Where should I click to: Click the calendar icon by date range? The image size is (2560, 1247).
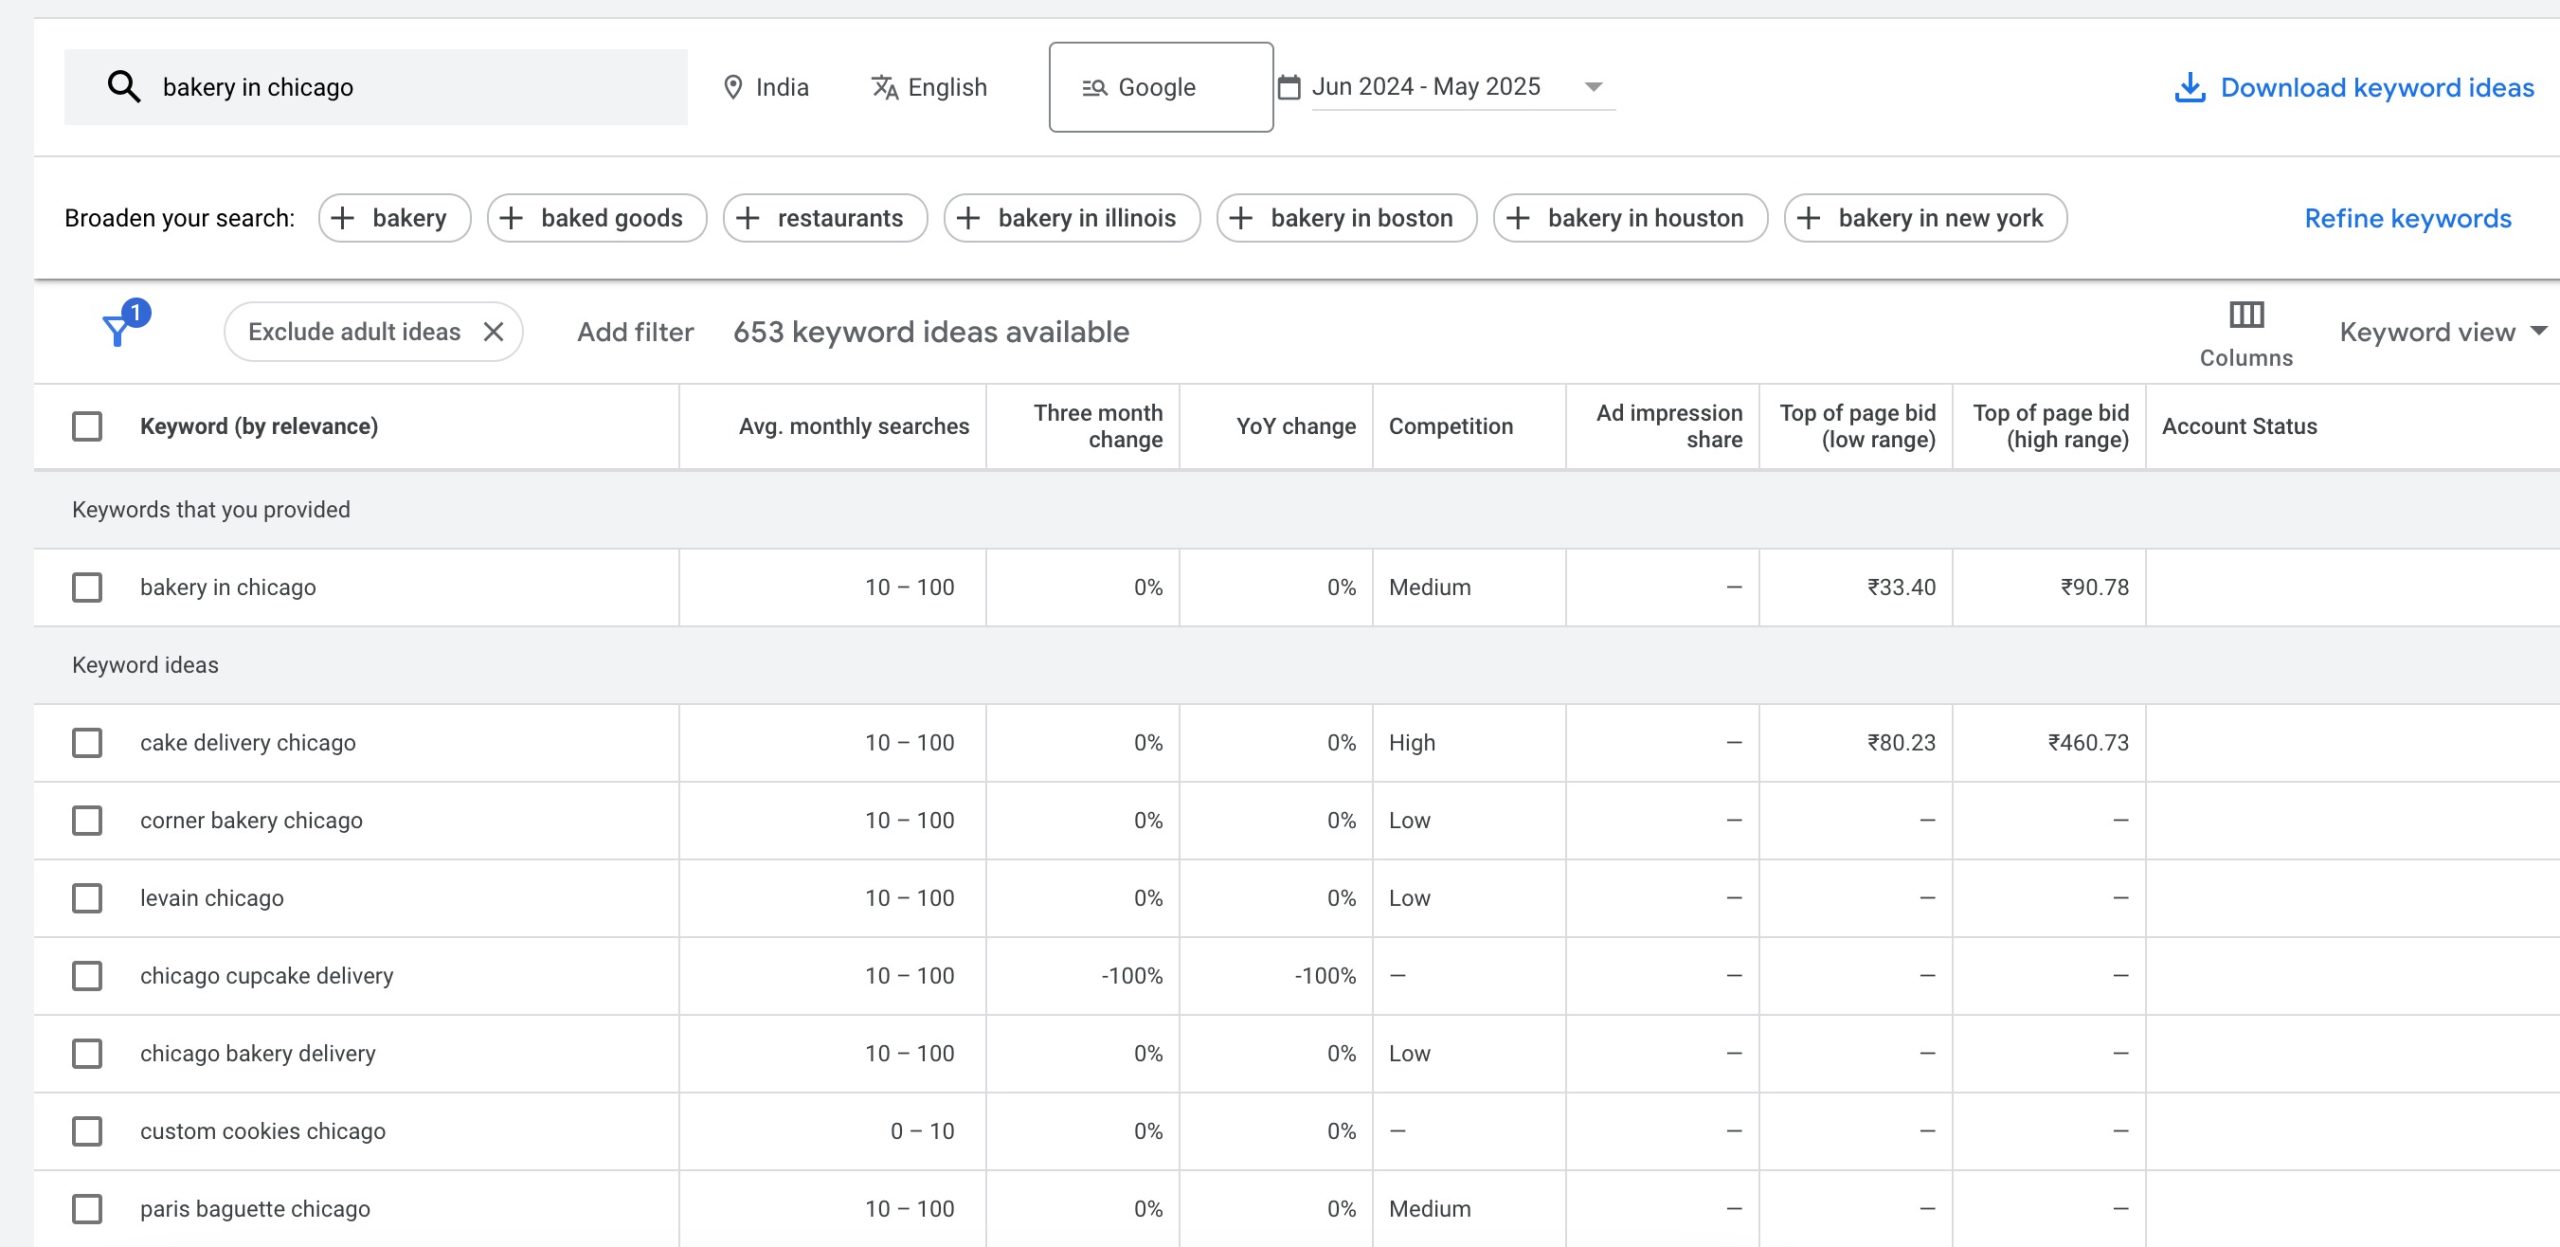[x=1289, y=88]
